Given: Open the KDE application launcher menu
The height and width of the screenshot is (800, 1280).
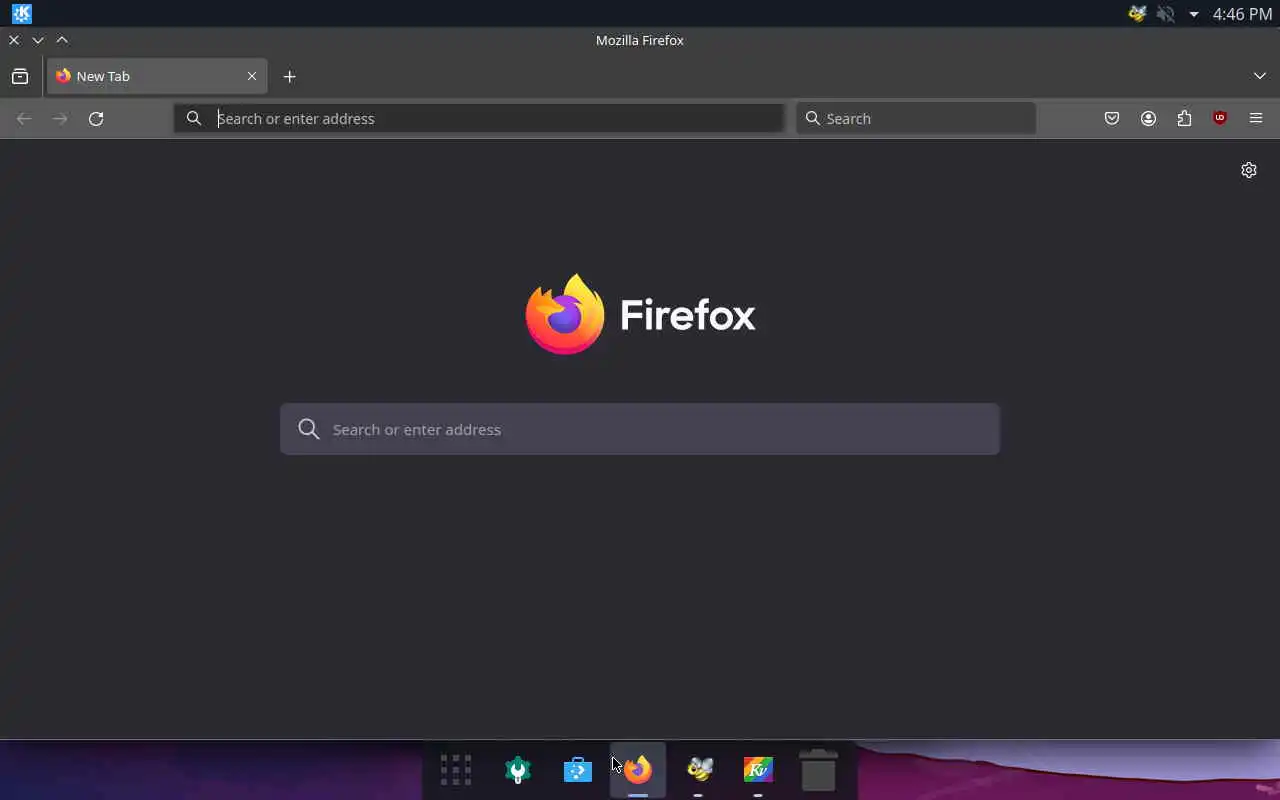Looking at the screenshot, I should 21,14.
